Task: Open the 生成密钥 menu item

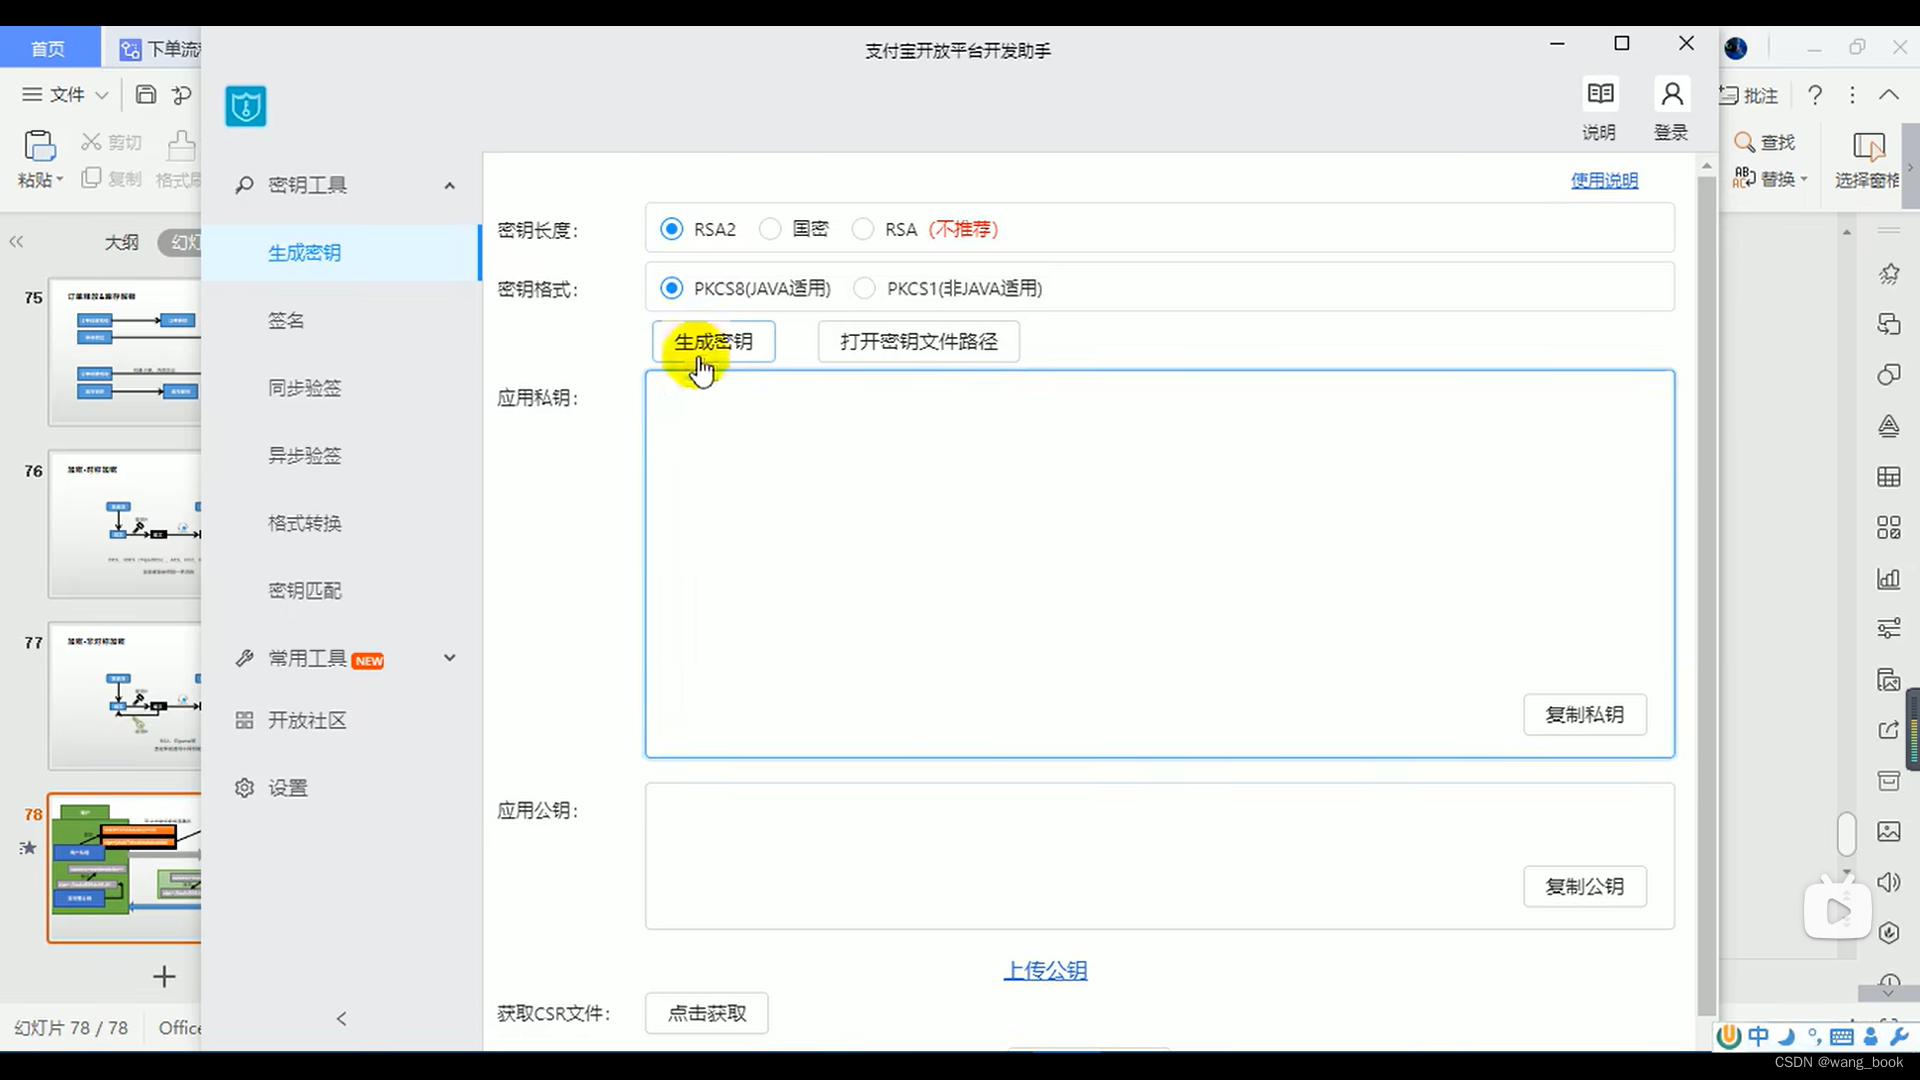Action: click(341, 253)
